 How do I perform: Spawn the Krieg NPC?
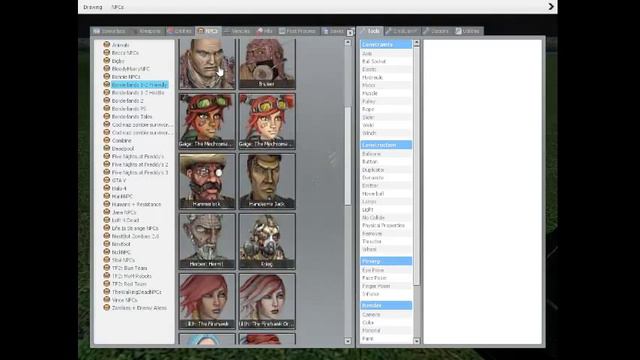tap(267, 241)
